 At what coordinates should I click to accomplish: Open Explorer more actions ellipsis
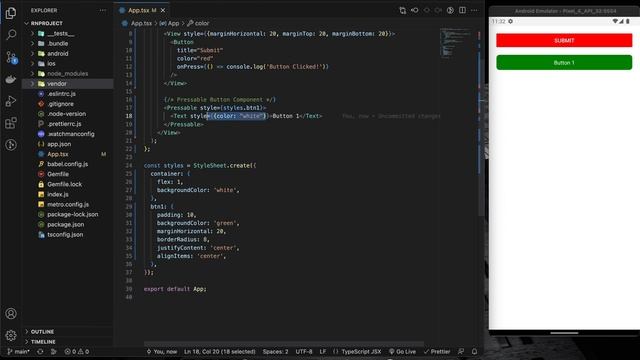coord(103,10)
